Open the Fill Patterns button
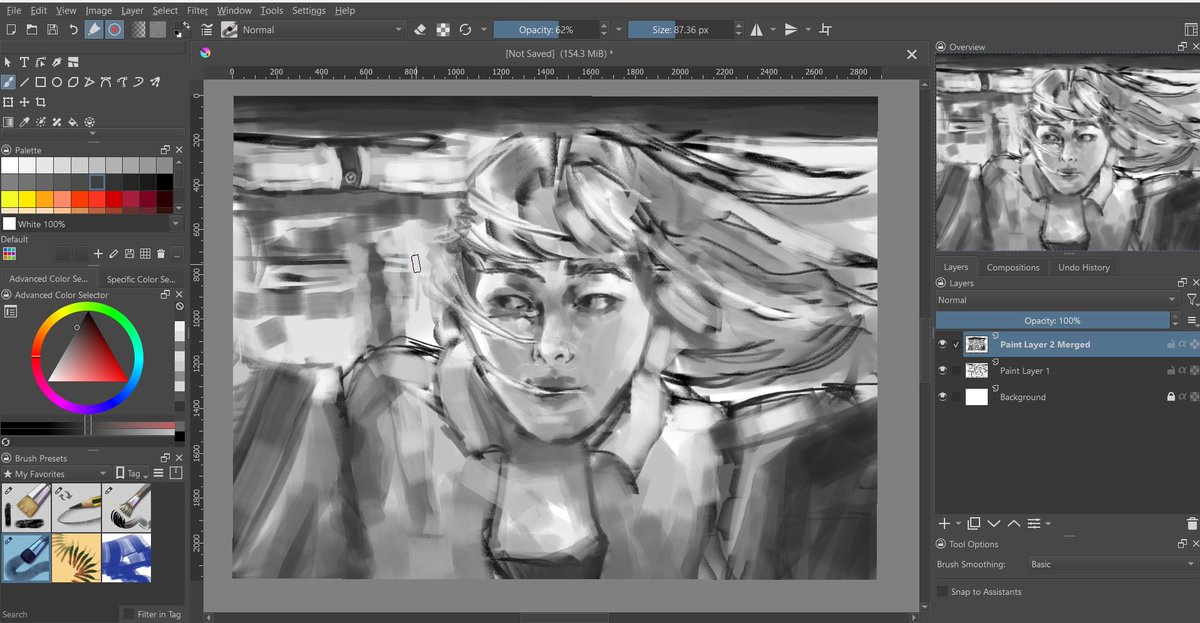The width and height of the screenshot is (1200, 623). 157,30
